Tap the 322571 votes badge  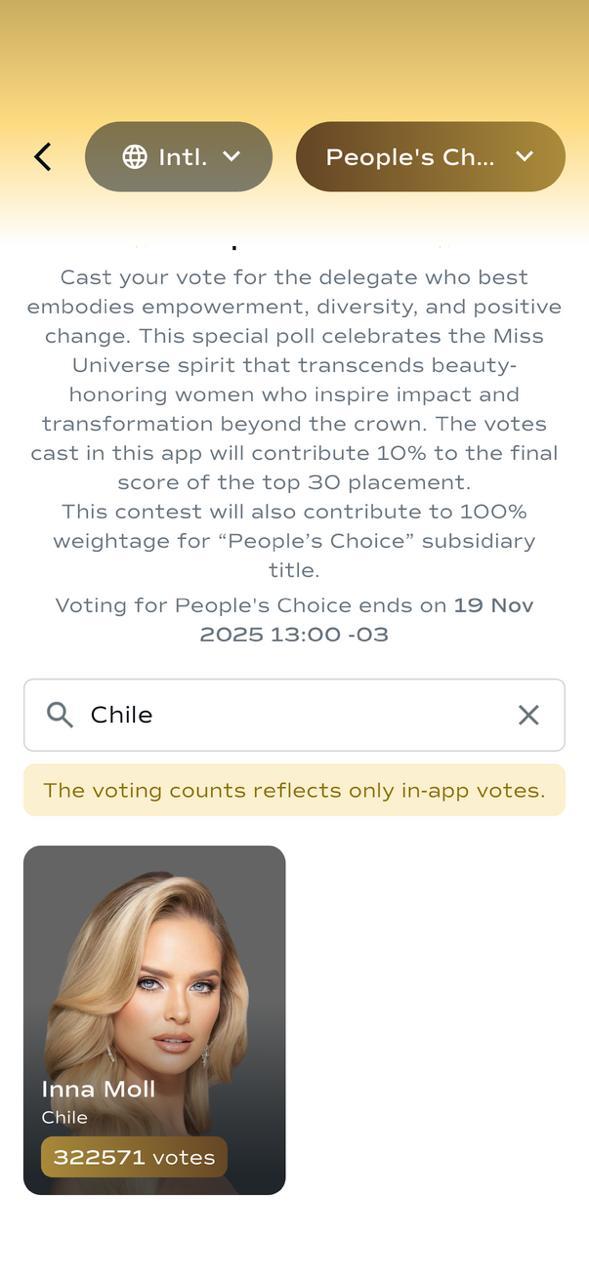[x=133, y=1156]
